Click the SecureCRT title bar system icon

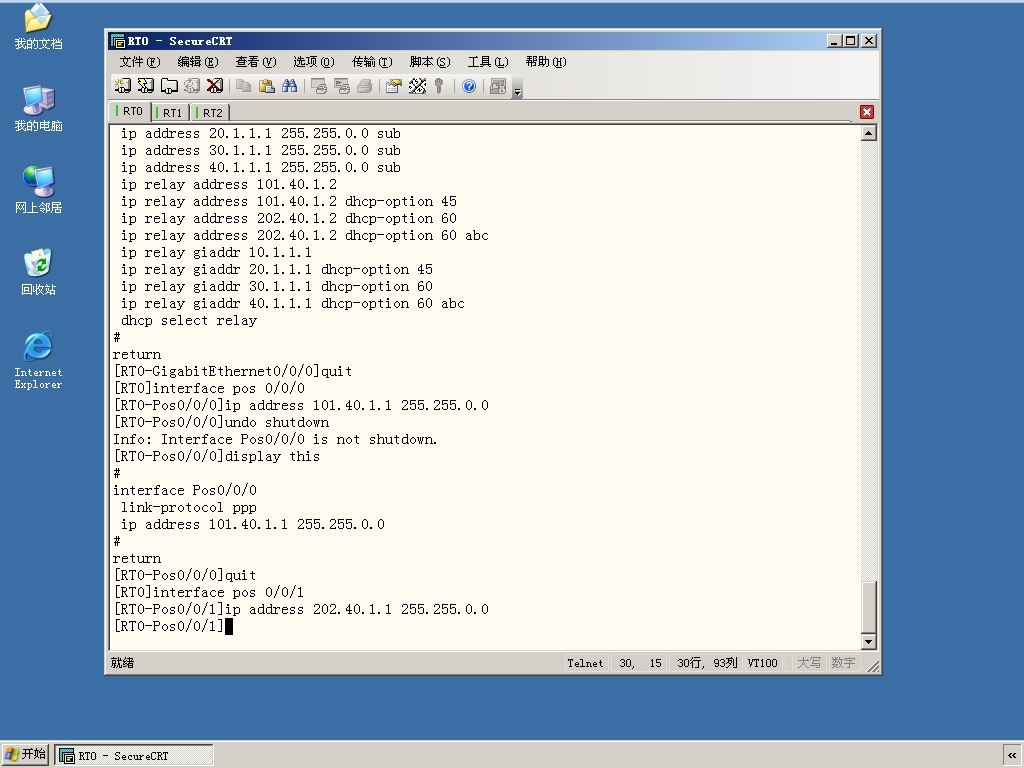pos(118,41)
